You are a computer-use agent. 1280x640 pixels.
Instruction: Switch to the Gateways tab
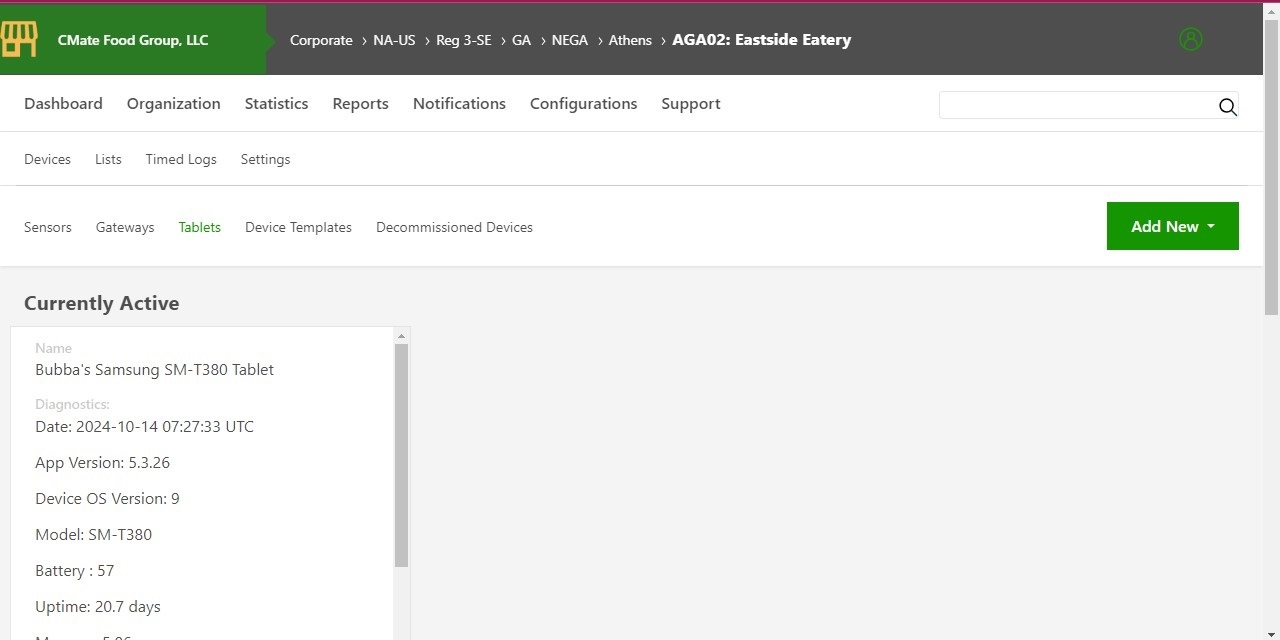(125, 228)
